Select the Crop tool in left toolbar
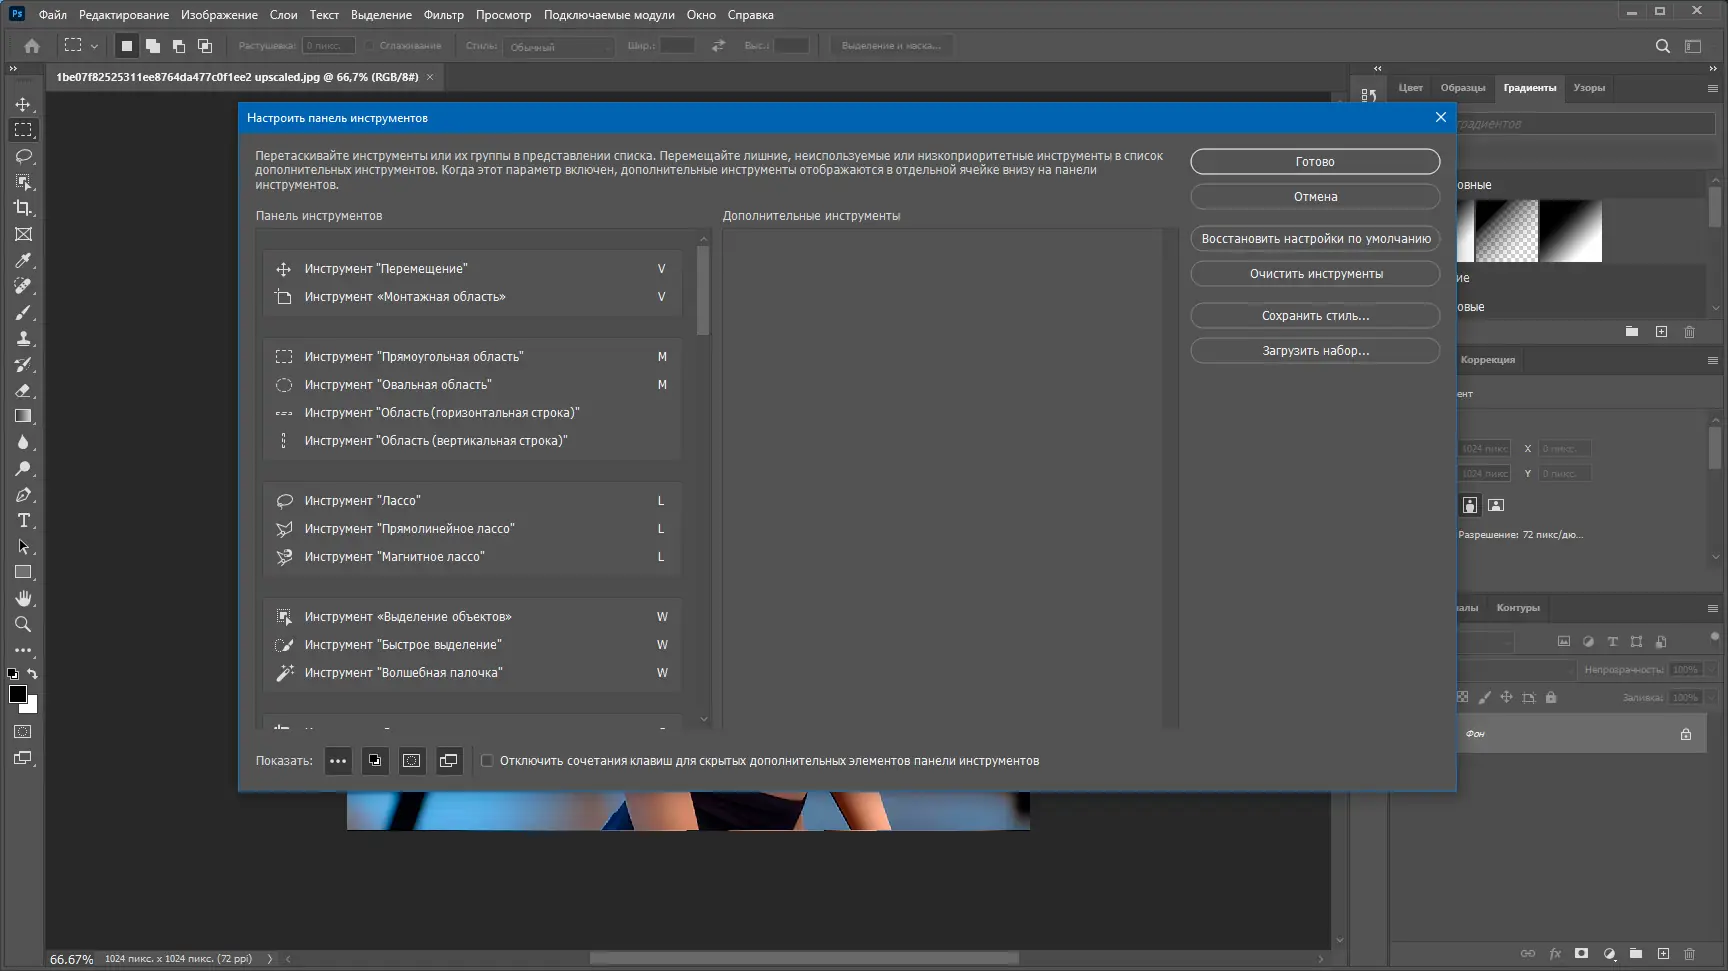 (x=23, y=208)
